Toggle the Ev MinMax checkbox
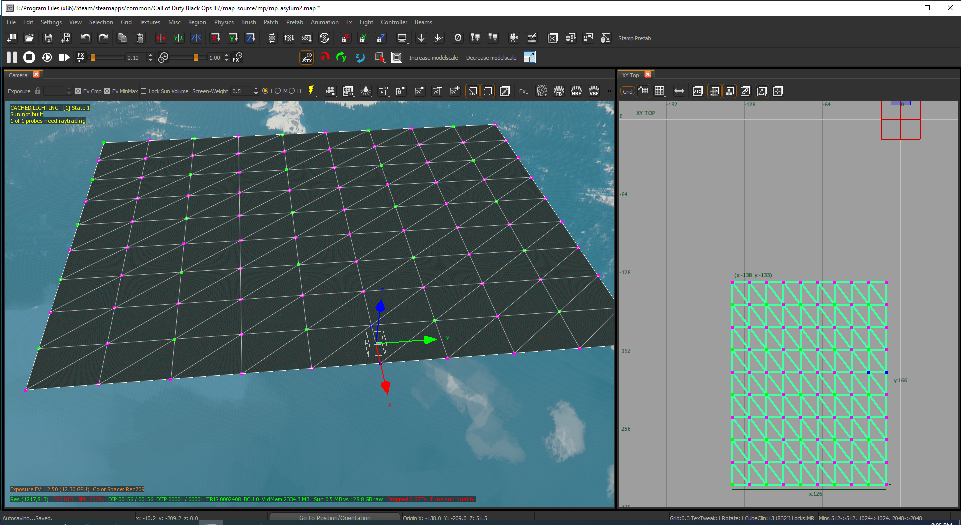This screenshot has width=963, height=527. point(107,91)
